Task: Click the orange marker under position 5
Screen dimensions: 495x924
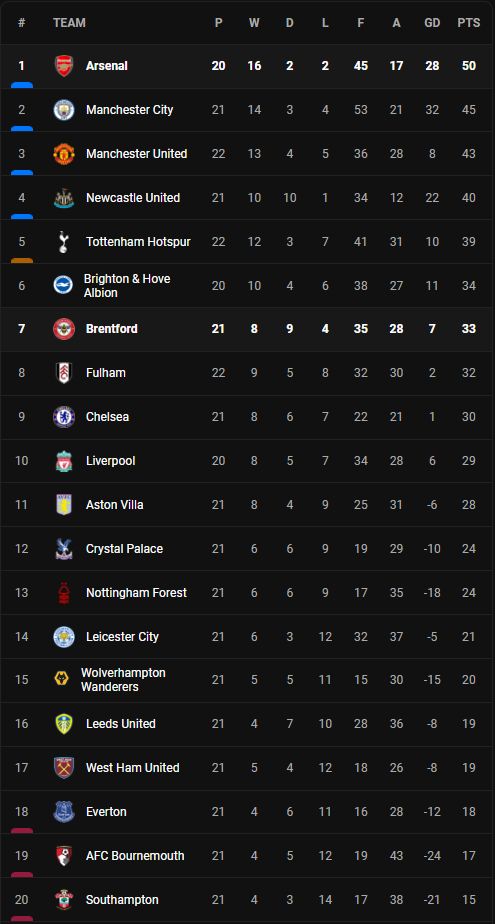Action: pyautogui.click(x=22, y=260)
